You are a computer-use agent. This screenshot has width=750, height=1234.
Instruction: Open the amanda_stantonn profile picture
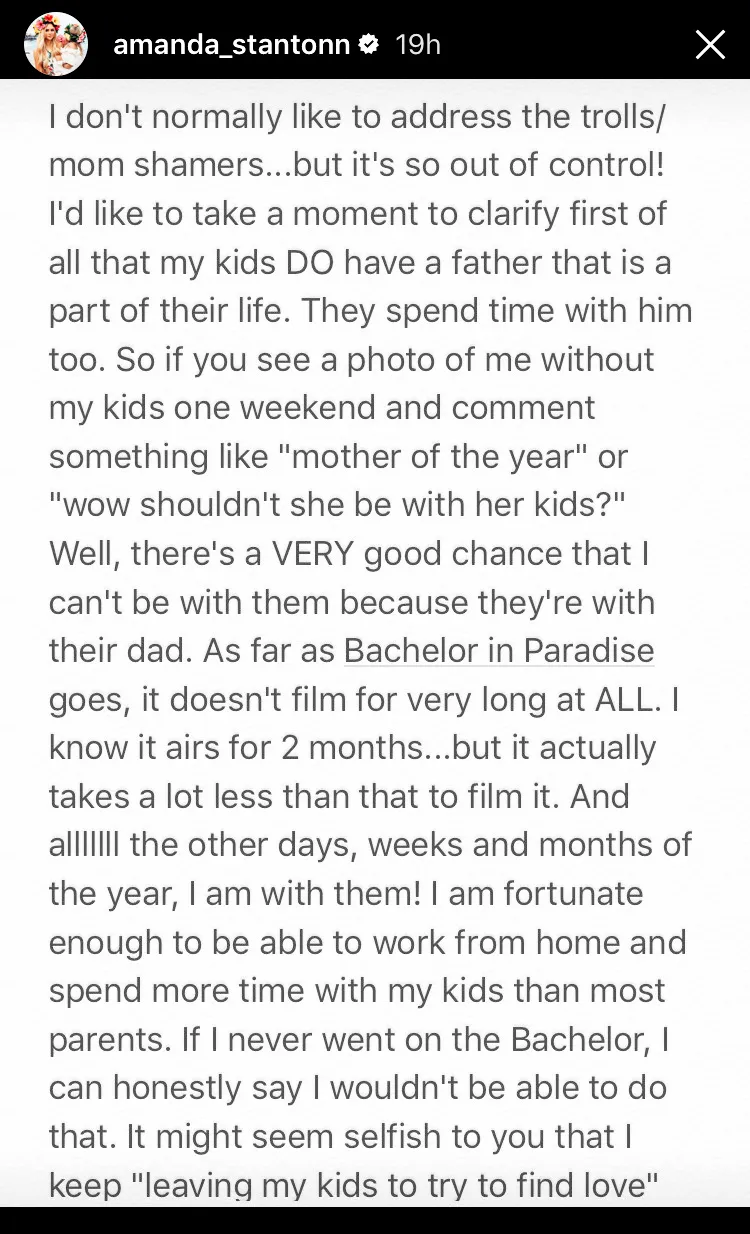[x=56, y=44]
